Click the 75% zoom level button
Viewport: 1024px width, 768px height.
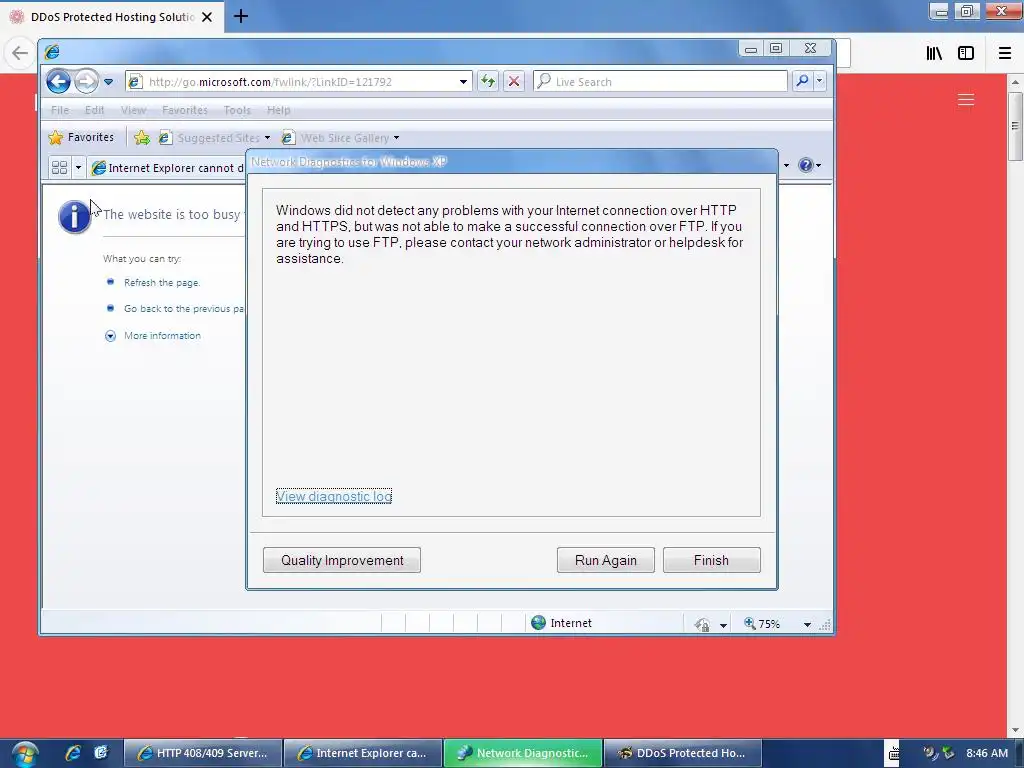[762, 624]
